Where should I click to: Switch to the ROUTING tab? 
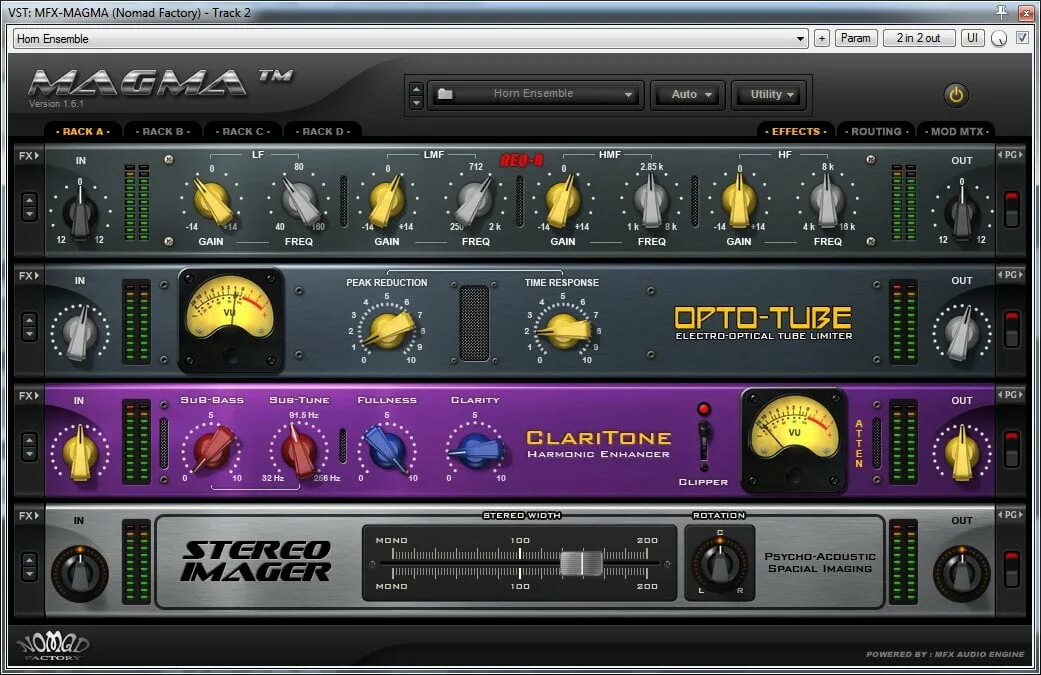pyautogui.click(x=876, y=131)
